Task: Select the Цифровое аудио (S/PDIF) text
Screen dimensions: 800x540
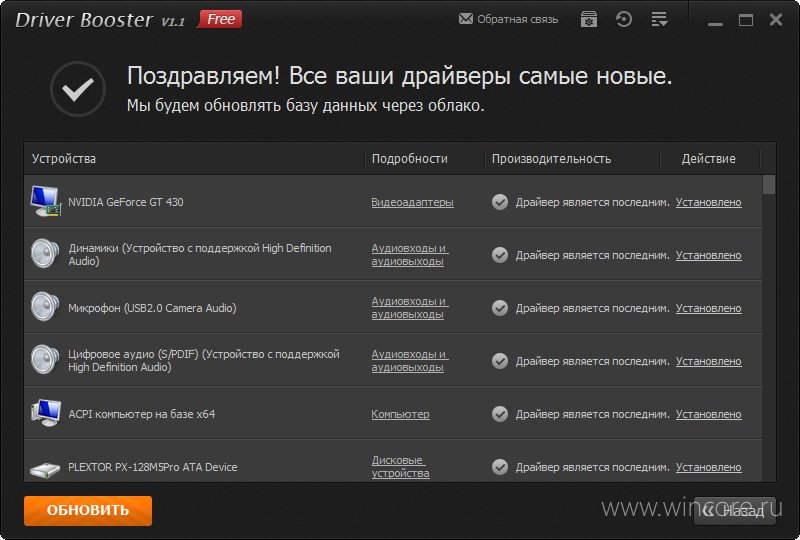Action: pyautogui.click(x=204, y=361)
